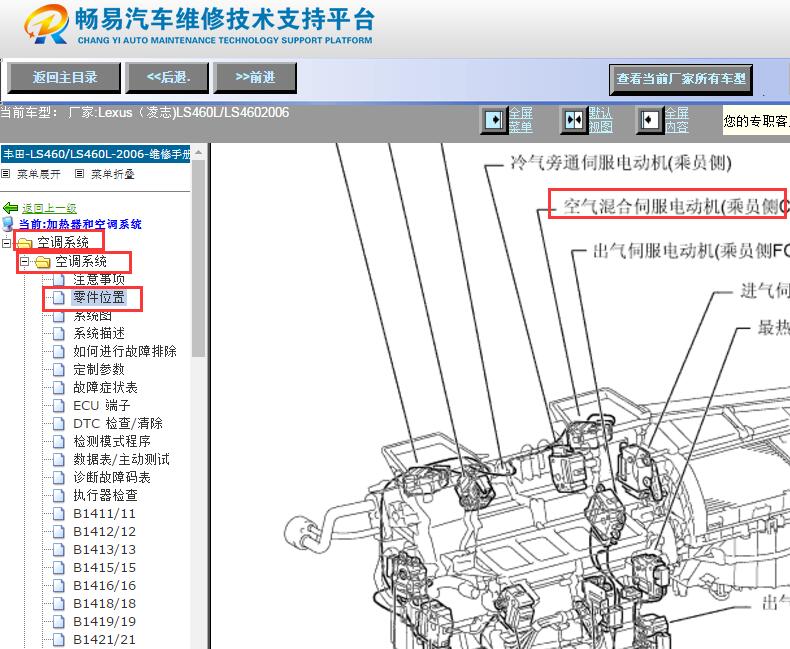790x649 pixels.
Task: Go forward with the >>前进 button
Action: coord(255,78)
